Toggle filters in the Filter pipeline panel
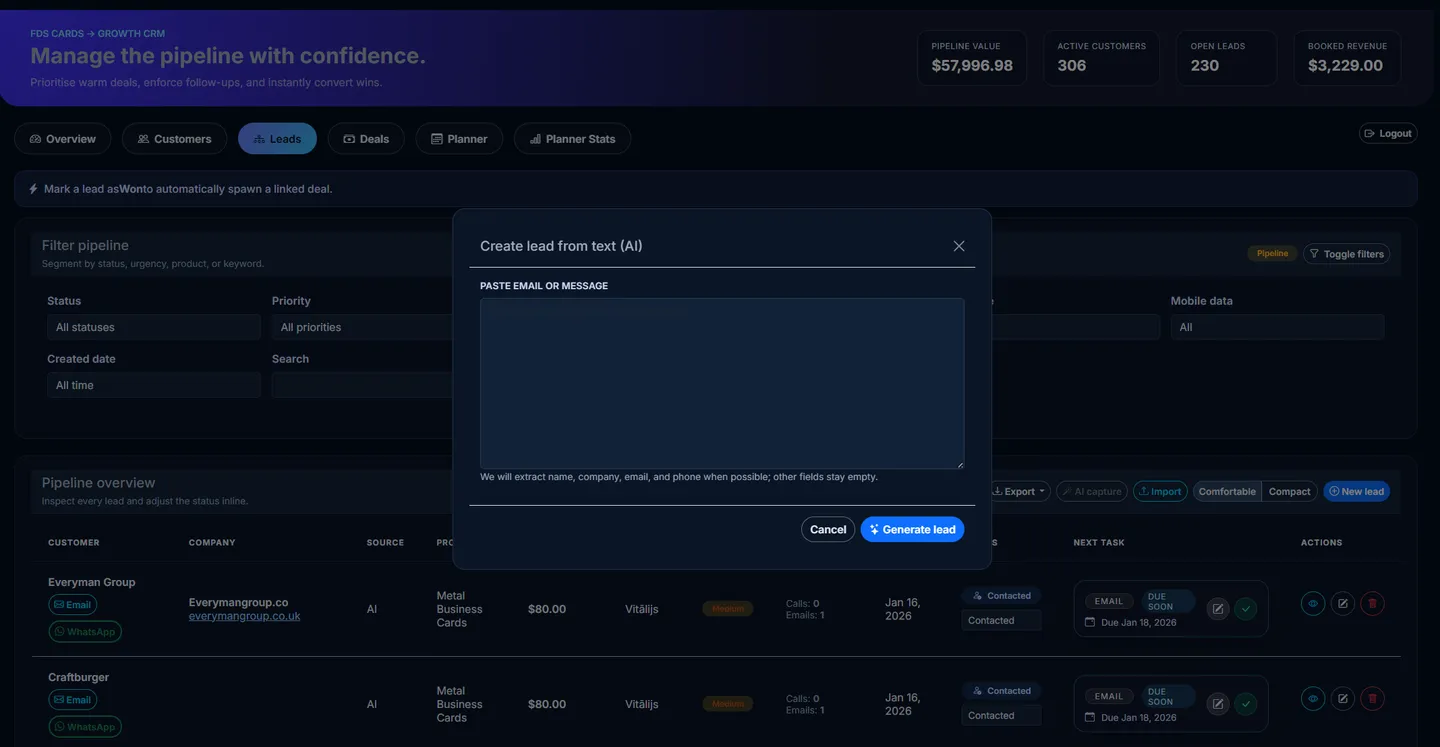The width and height of the screenshot is (1440, 747). 1346,254
